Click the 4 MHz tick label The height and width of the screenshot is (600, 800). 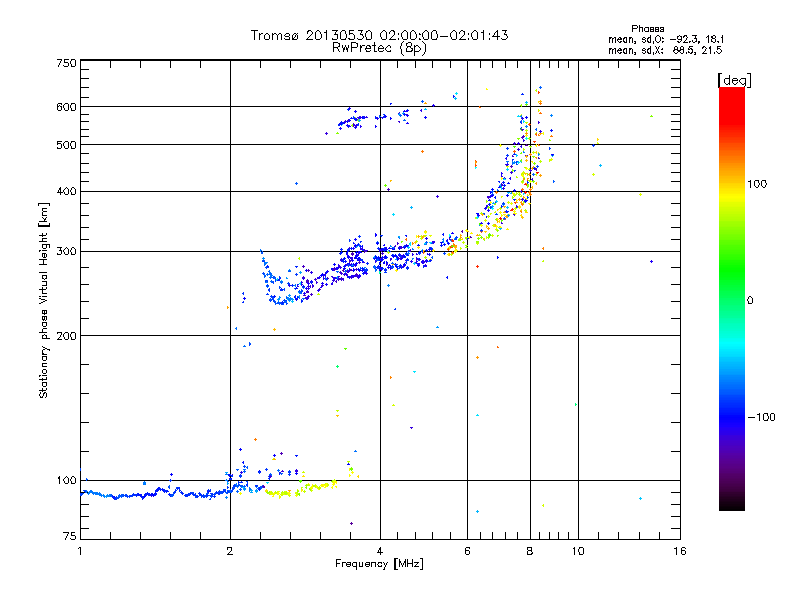380,551
